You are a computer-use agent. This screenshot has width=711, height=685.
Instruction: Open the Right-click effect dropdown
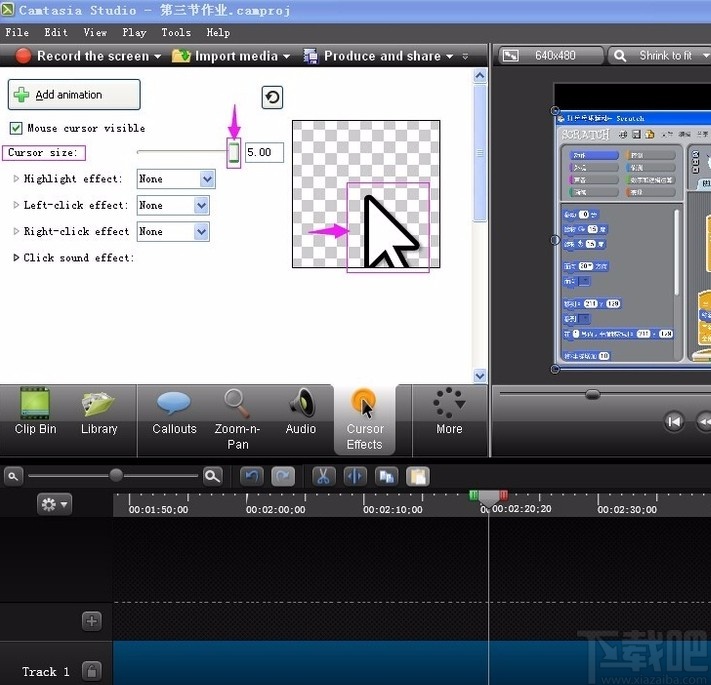(173, 232)
